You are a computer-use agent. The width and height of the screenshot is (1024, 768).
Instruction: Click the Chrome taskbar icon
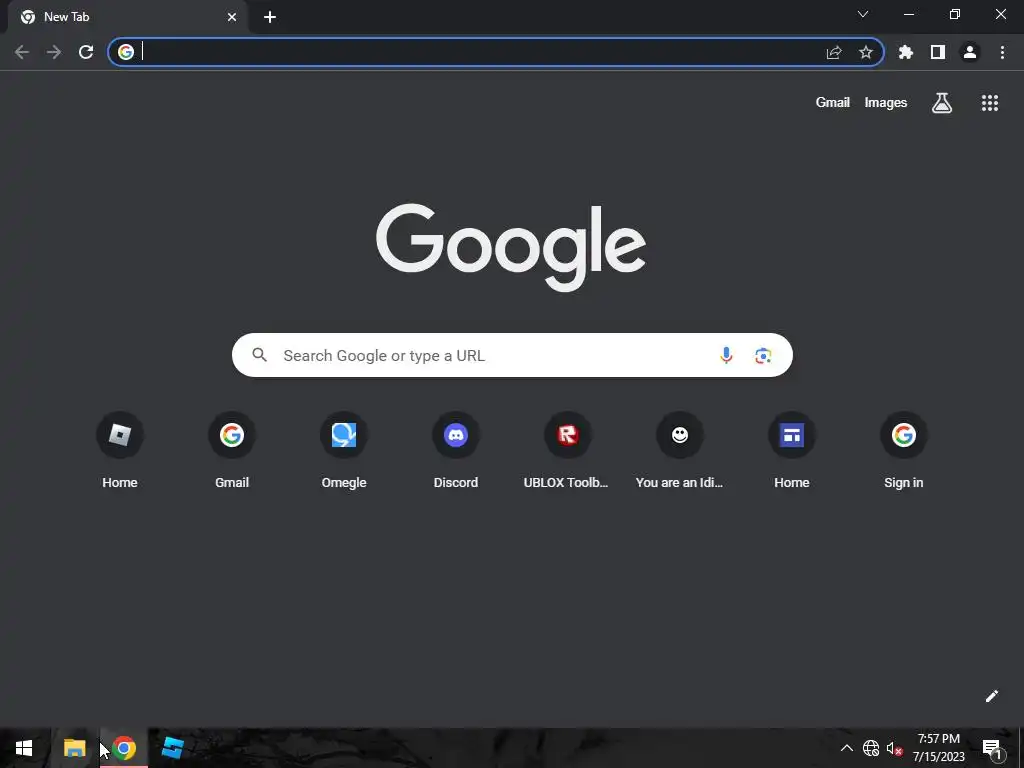click(123, 748)
